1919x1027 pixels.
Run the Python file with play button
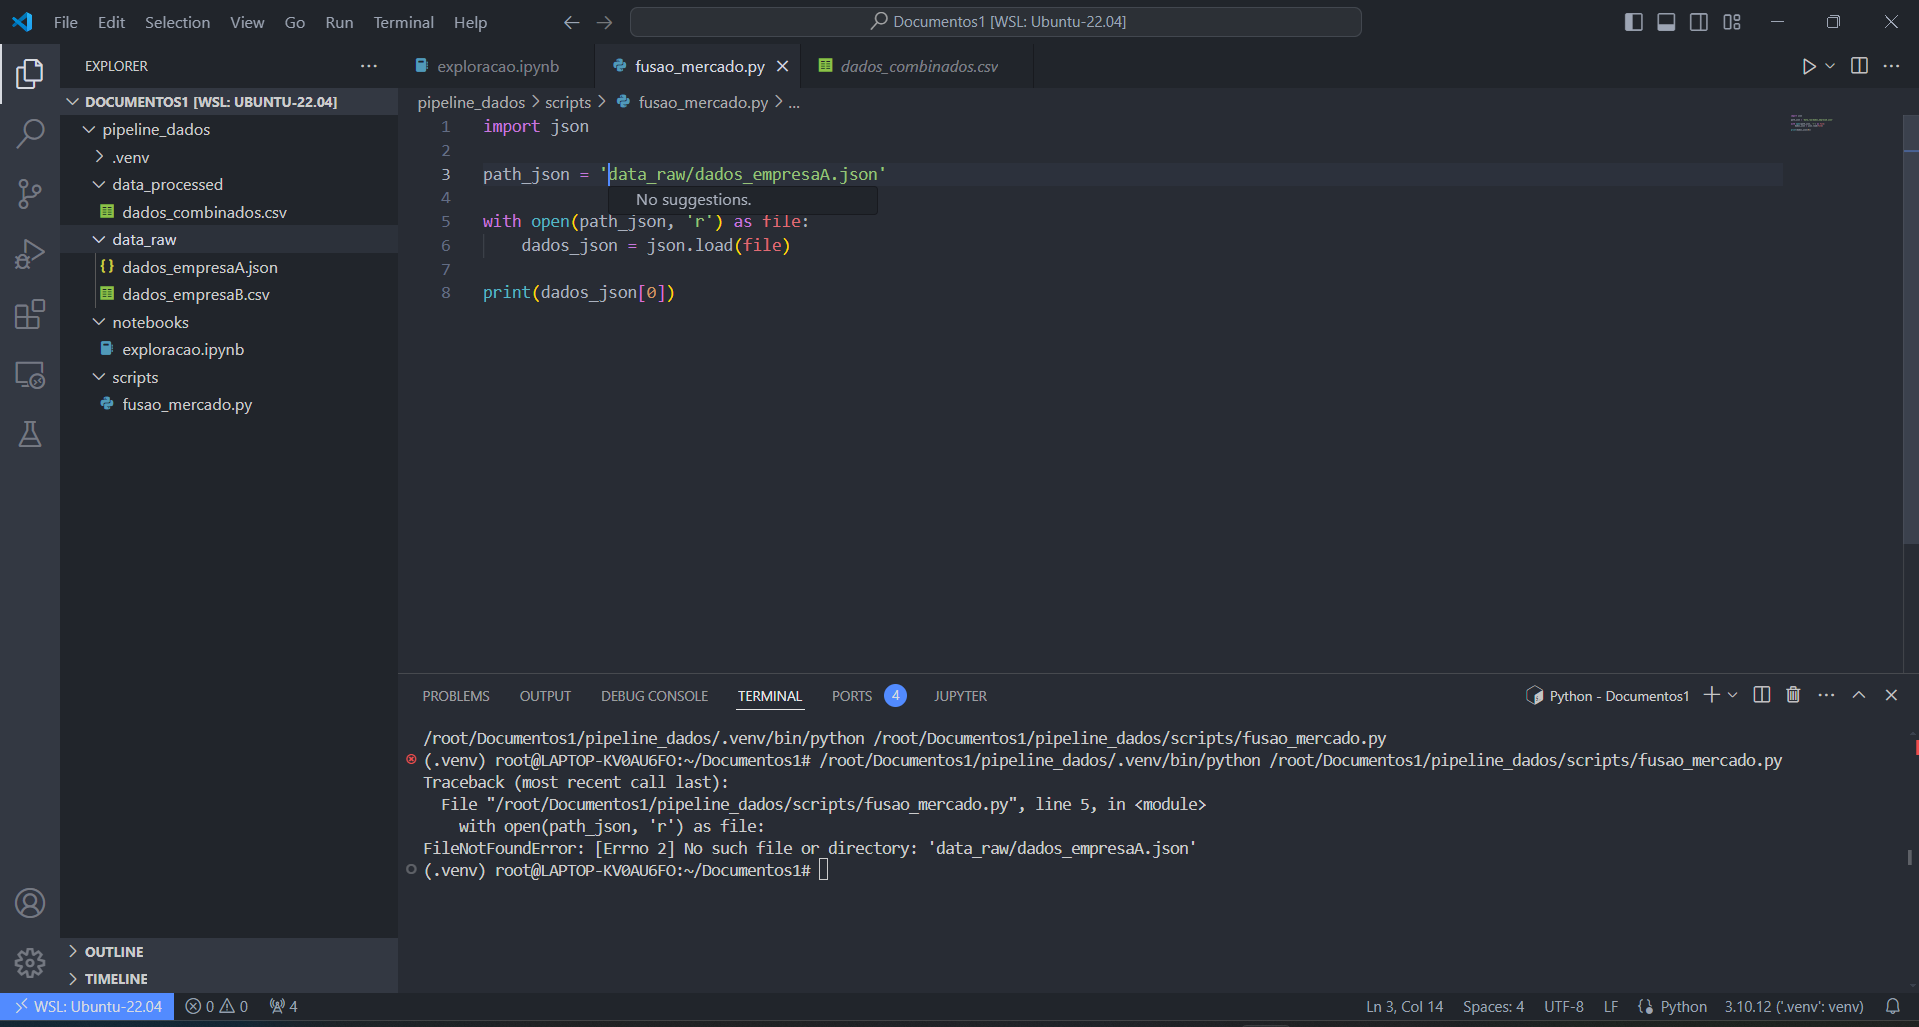tap(1808, 66)
